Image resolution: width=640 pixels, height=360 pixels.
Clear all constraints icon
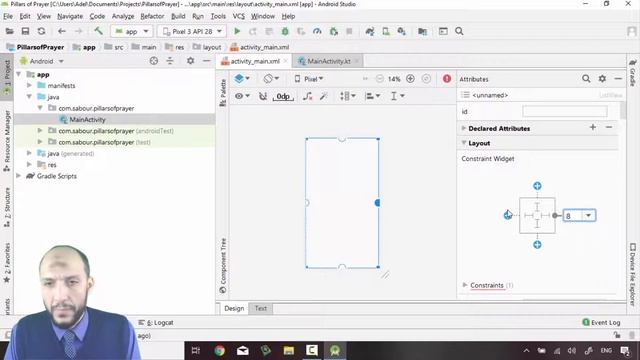tap(307, 96)
